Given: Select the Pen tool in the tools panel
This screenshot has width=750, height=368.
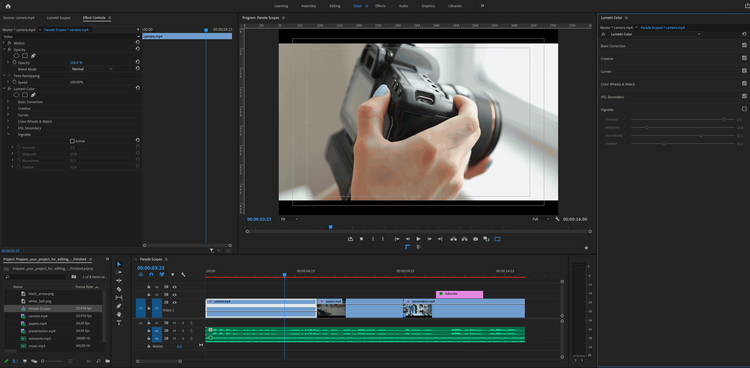Looking at the screenshot, I should (119, 306).
